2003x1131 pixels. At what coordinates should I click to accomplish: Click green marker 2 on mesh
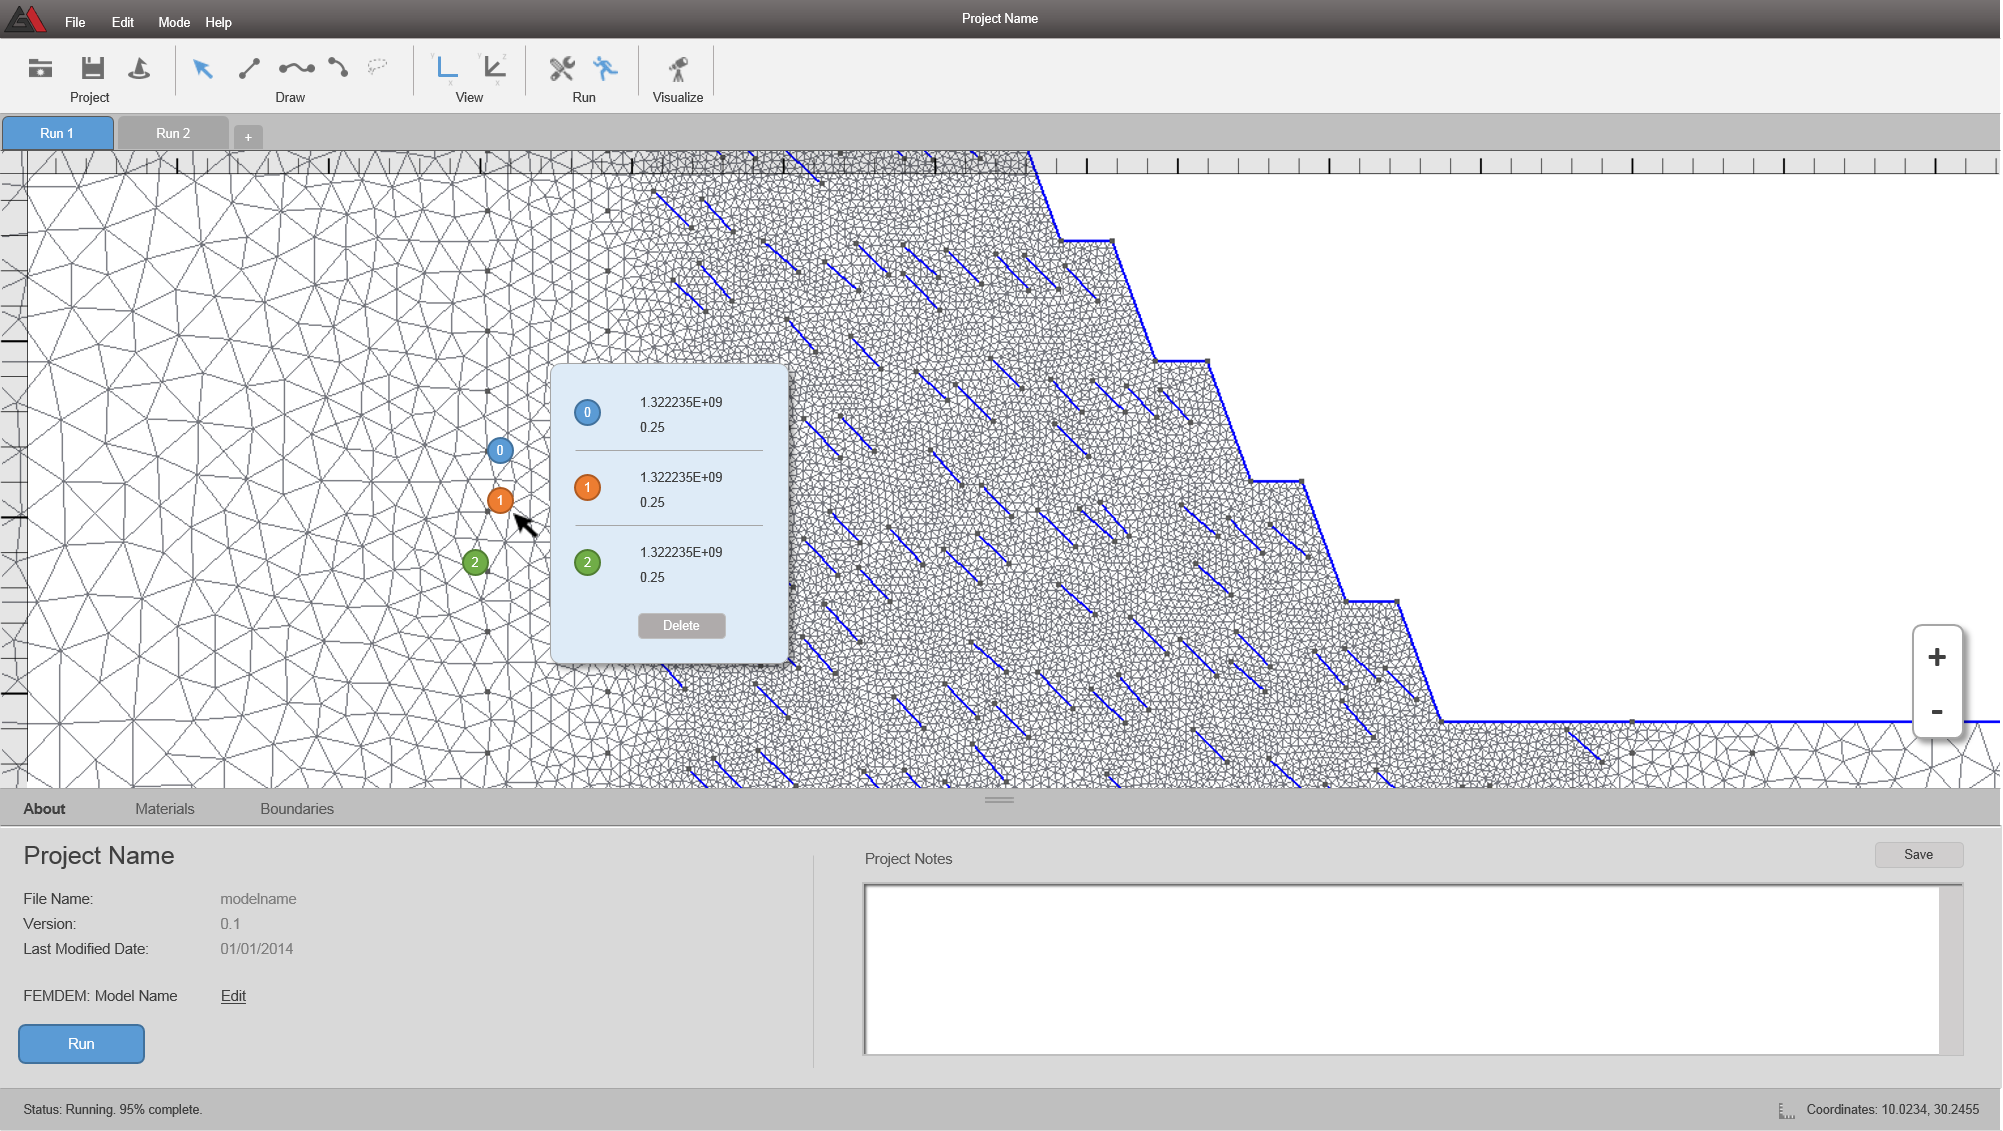[x=475, y=562]
